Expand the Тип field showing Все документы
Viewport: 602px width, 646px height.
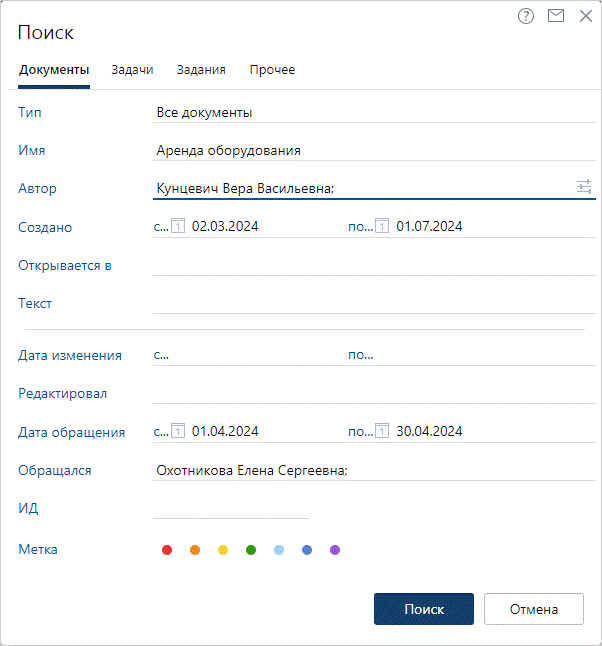pos(374,112)
